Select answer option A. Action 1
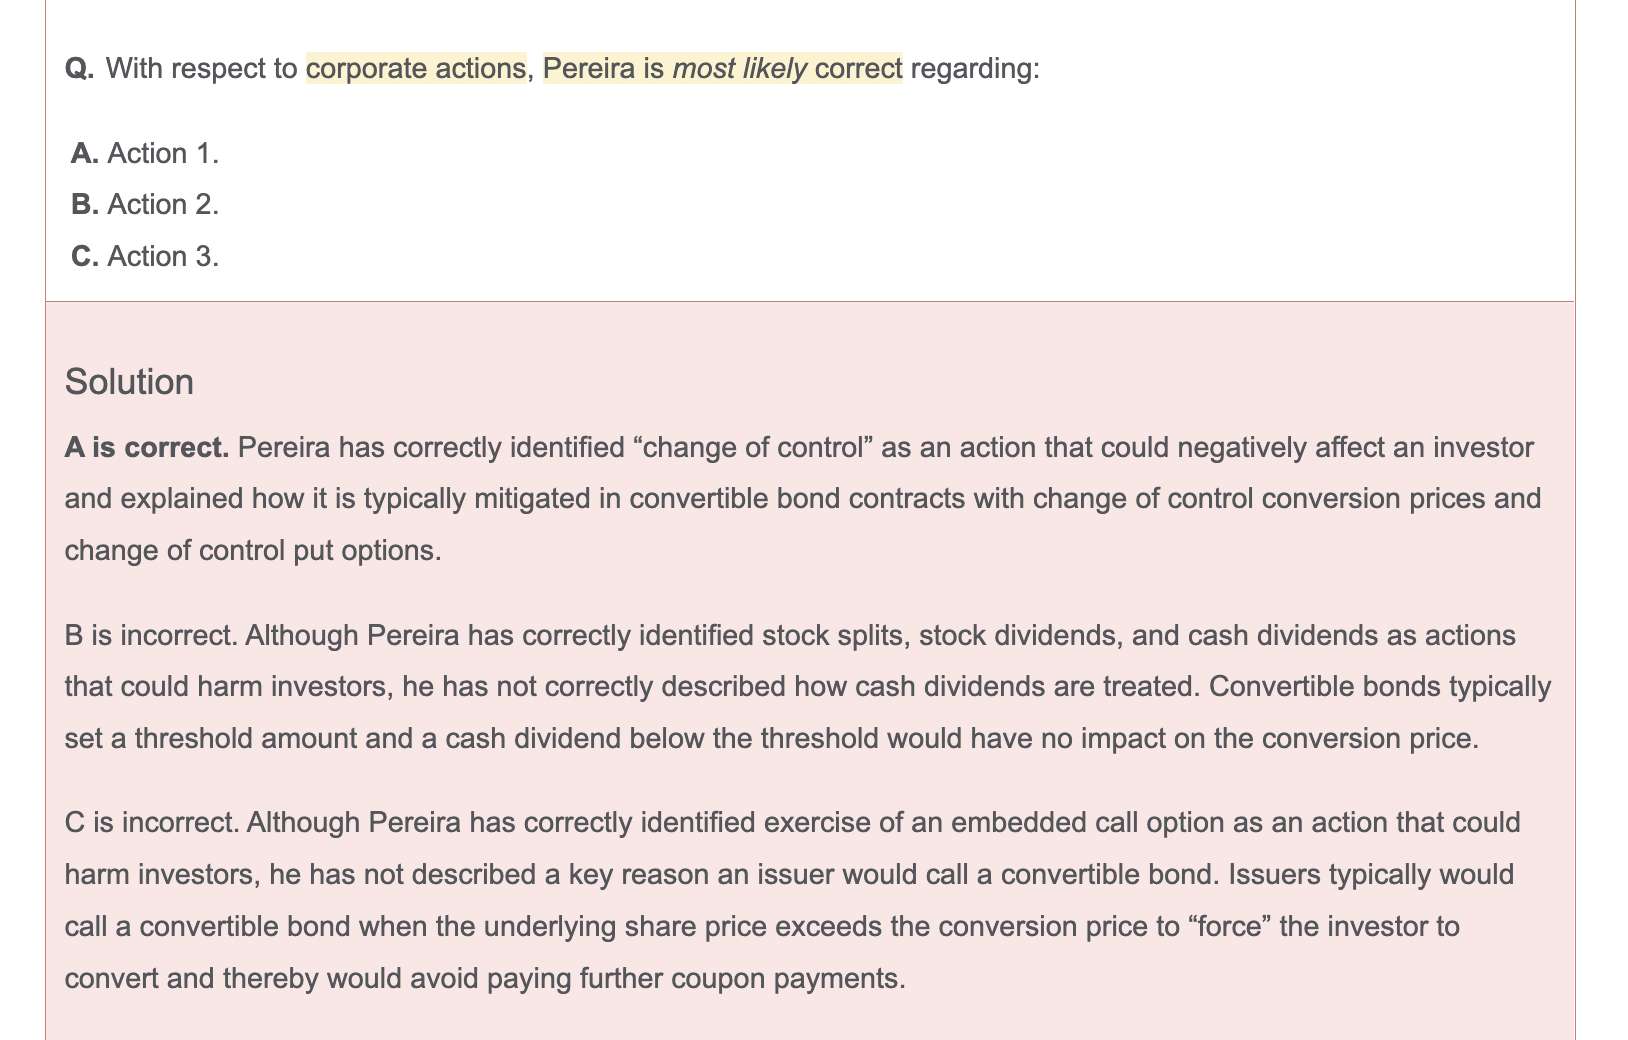This screenshot has width=1628, height=1040. tap(145, 153)
